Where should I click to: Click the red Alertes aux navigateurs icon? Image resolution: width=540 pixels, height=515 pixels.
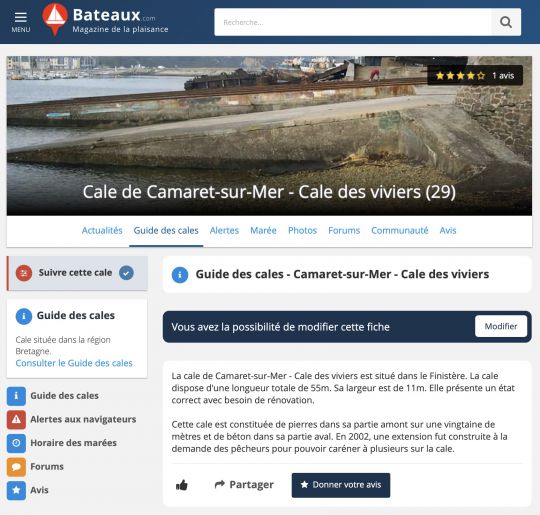coord(16,419)
